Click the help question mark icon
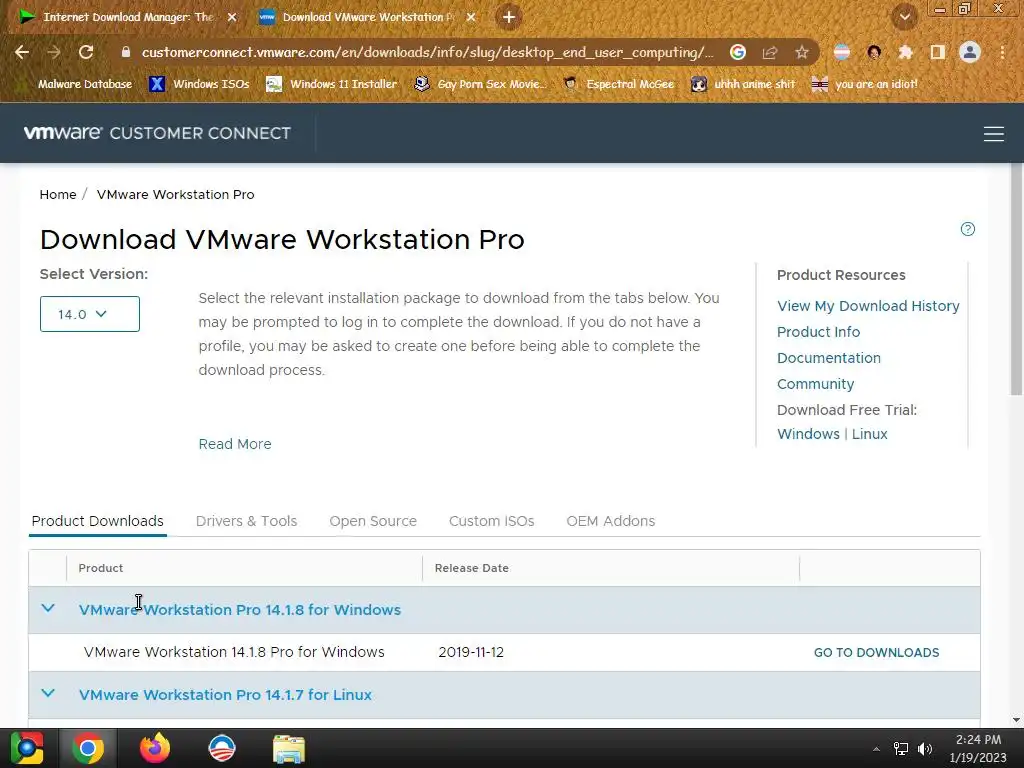 (968, 229)
